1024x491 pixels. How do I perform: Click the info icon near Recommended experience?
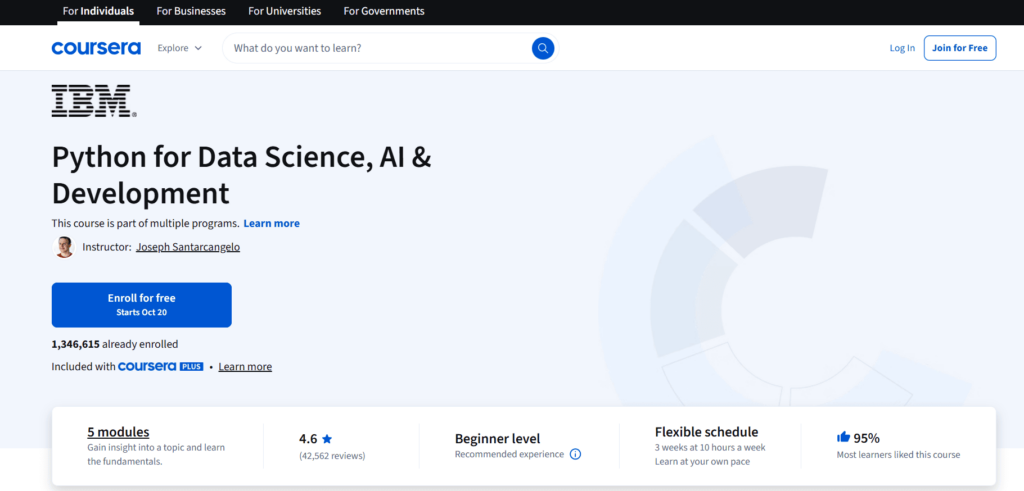575,454
